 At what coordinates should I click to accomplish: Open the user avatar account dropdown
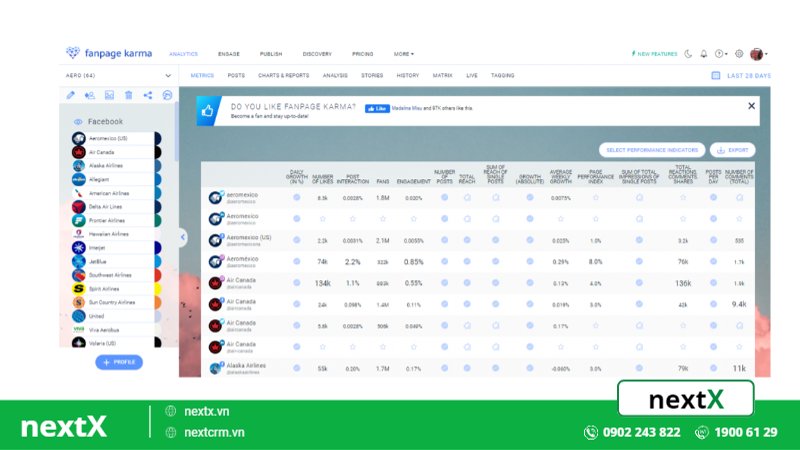pos(758,54)
